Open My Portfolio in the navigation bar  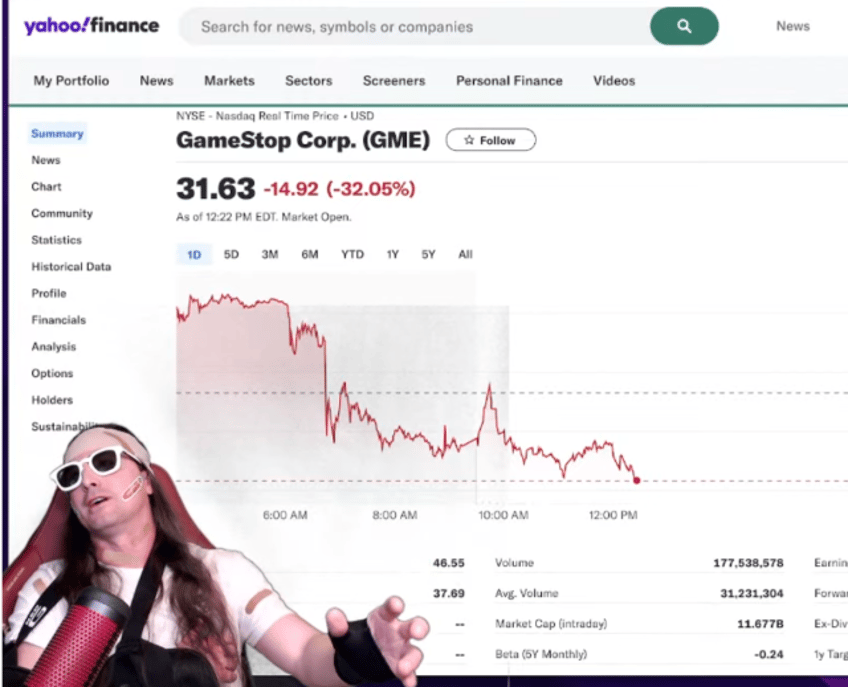pos(71,81)
